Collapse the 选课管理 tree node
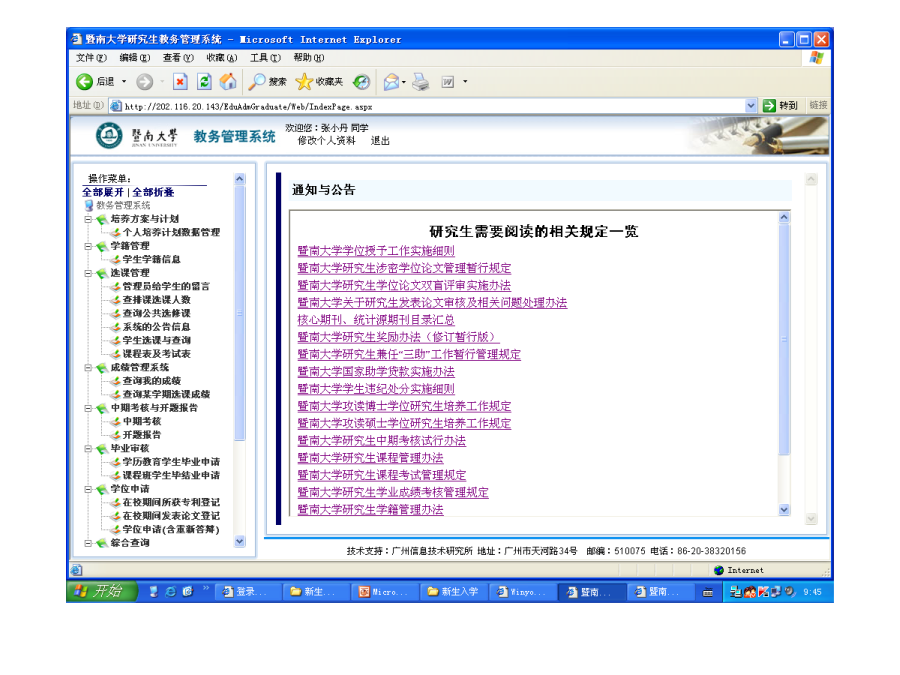 coord(88,273)
